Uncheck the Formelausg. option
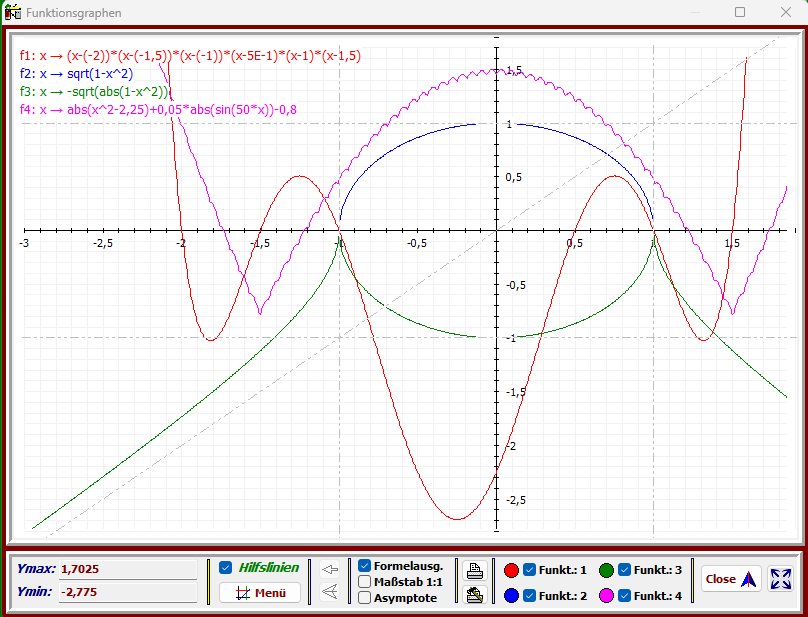Viewport: 808px width, 617px height. [365, 565]
